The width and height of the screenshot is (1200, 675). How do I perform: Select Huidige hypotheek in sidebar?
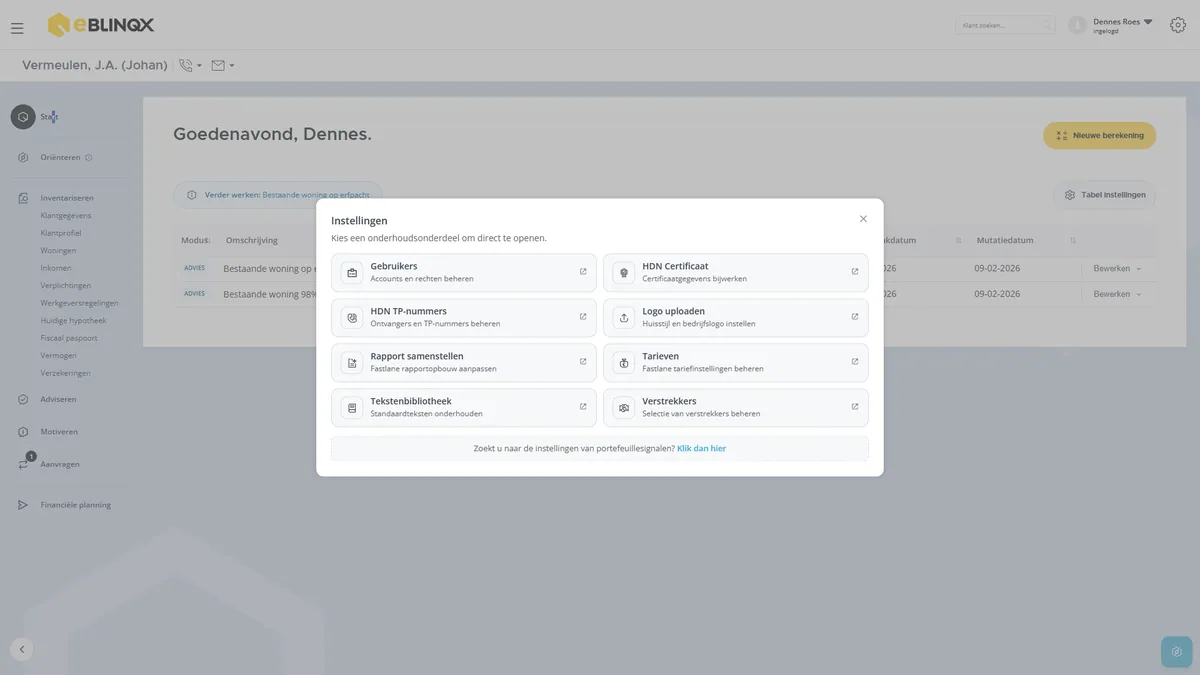click(x=73, y=321)
